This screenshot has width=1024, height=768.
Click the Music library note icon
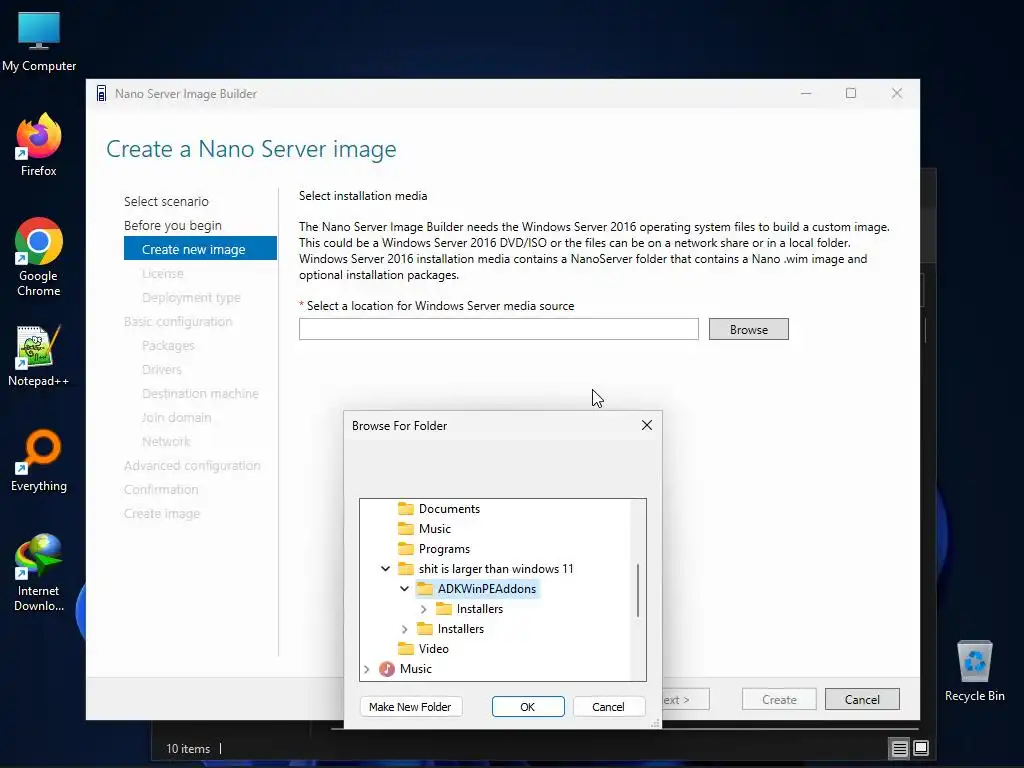tap(387, 669)
